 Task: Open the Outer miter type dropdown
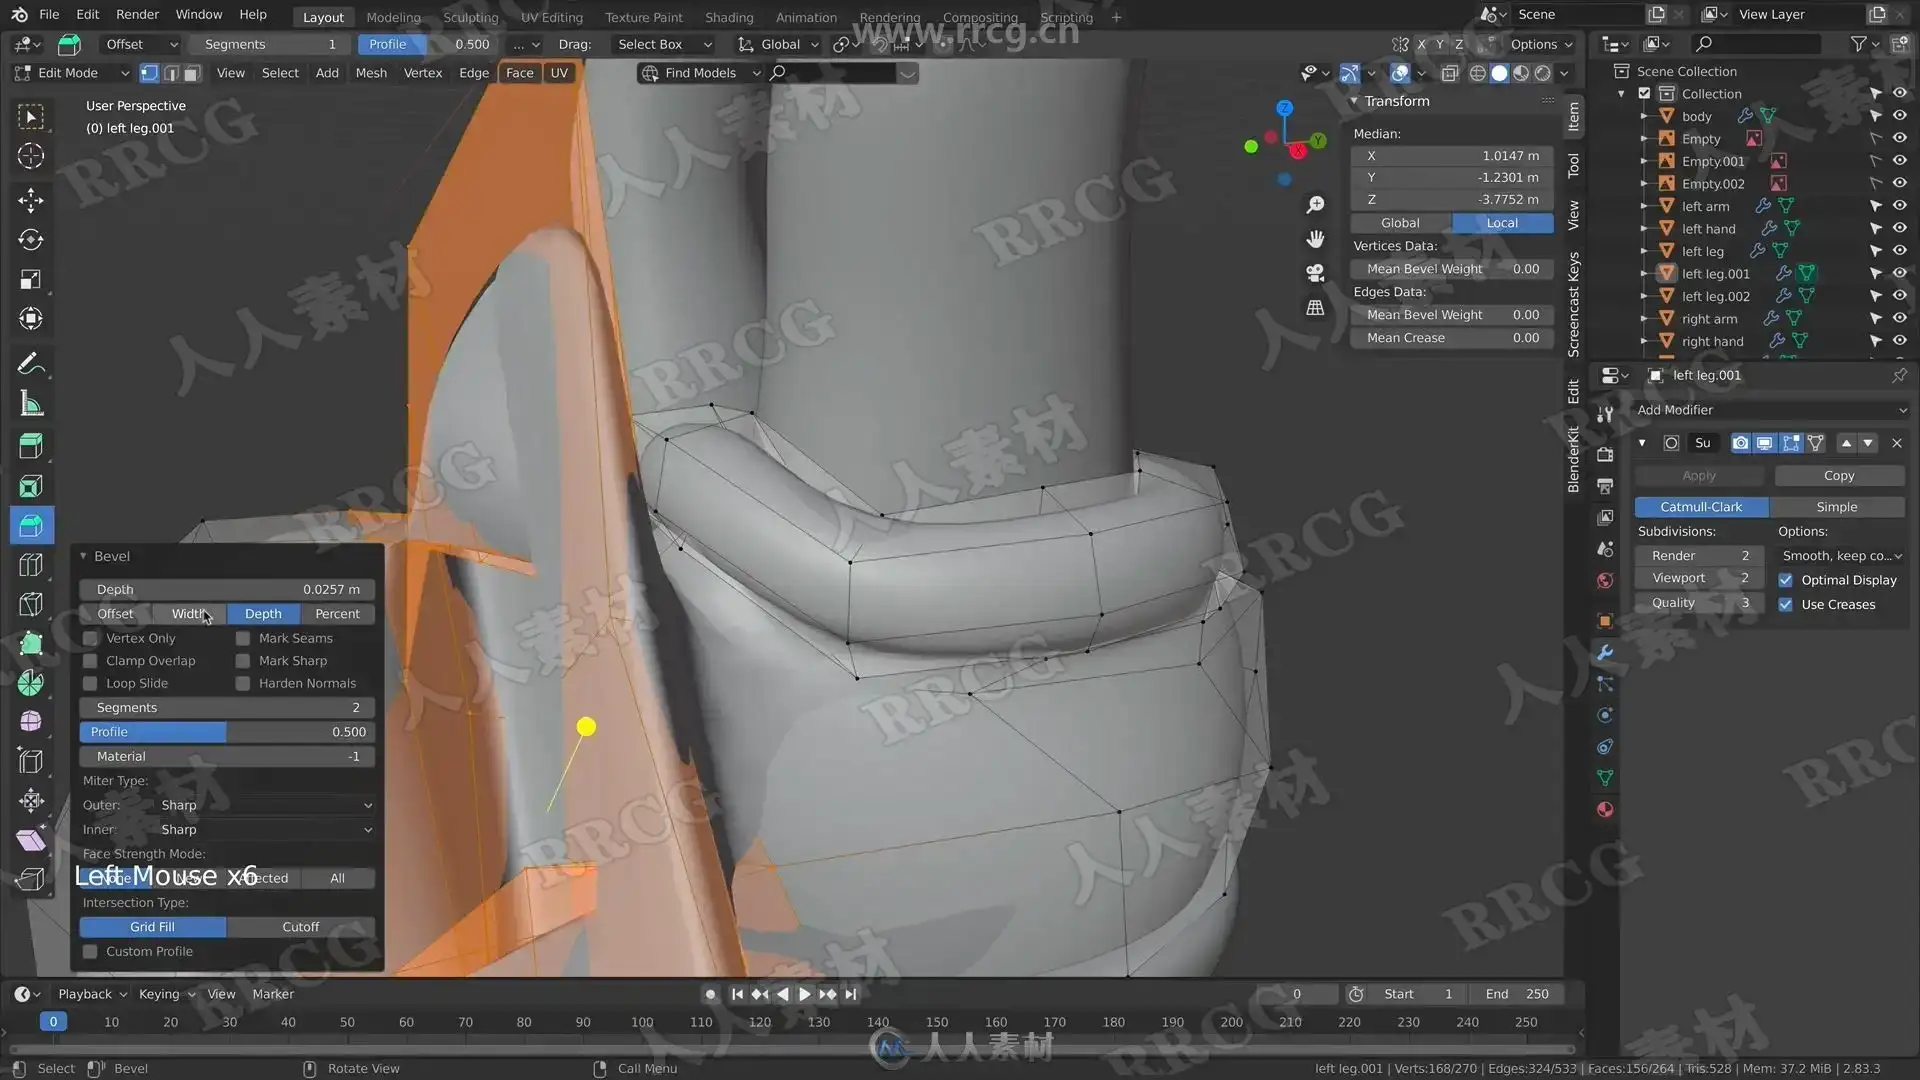(265, 805)
